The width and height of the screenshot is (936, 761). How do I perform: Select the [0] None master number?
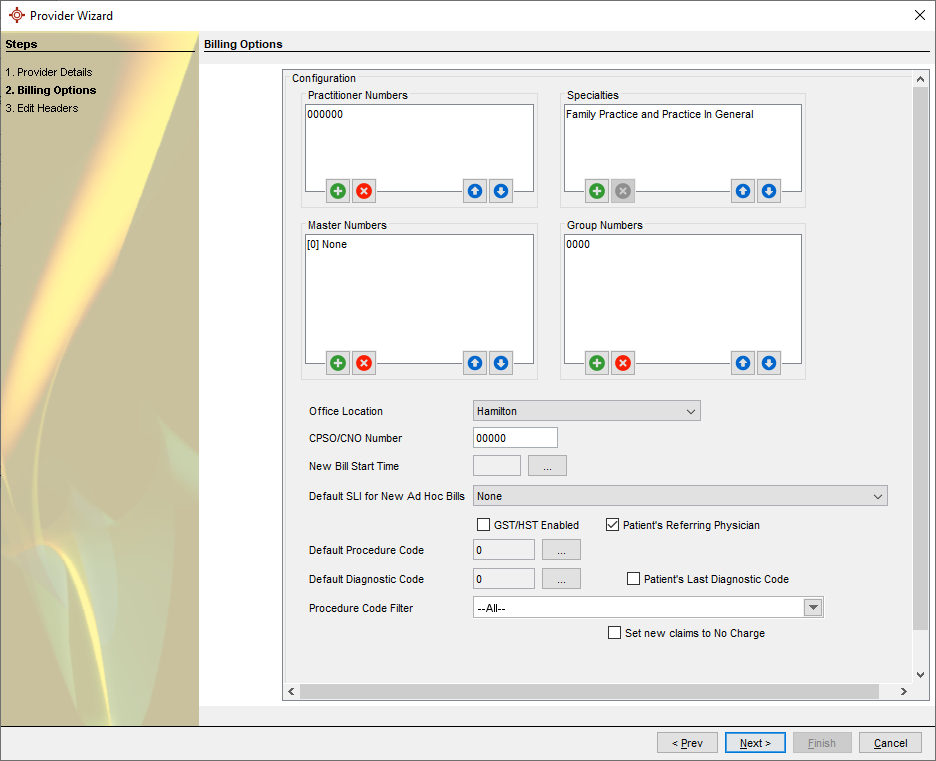[x=327, y=245]
